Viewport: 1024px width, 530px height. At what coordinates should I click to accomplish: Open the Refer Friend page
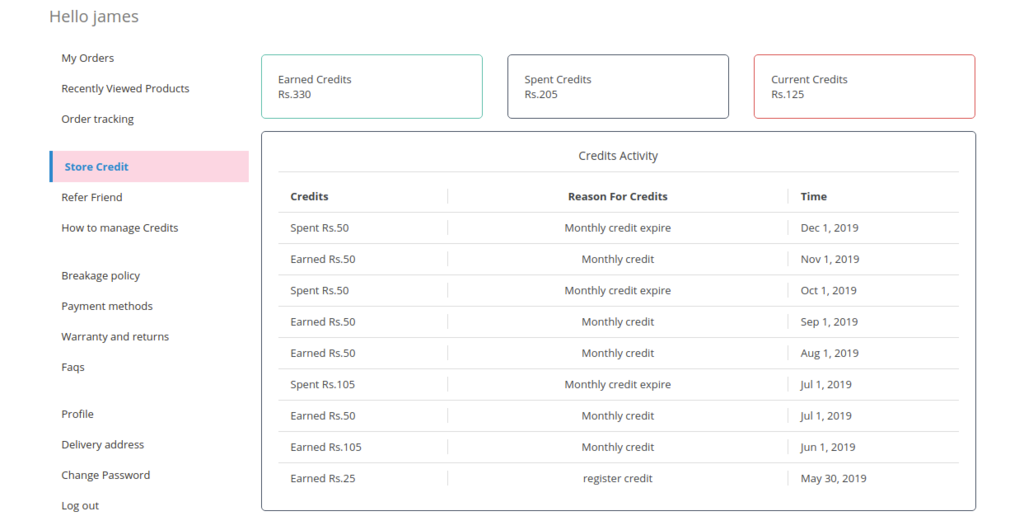(91, 197)
